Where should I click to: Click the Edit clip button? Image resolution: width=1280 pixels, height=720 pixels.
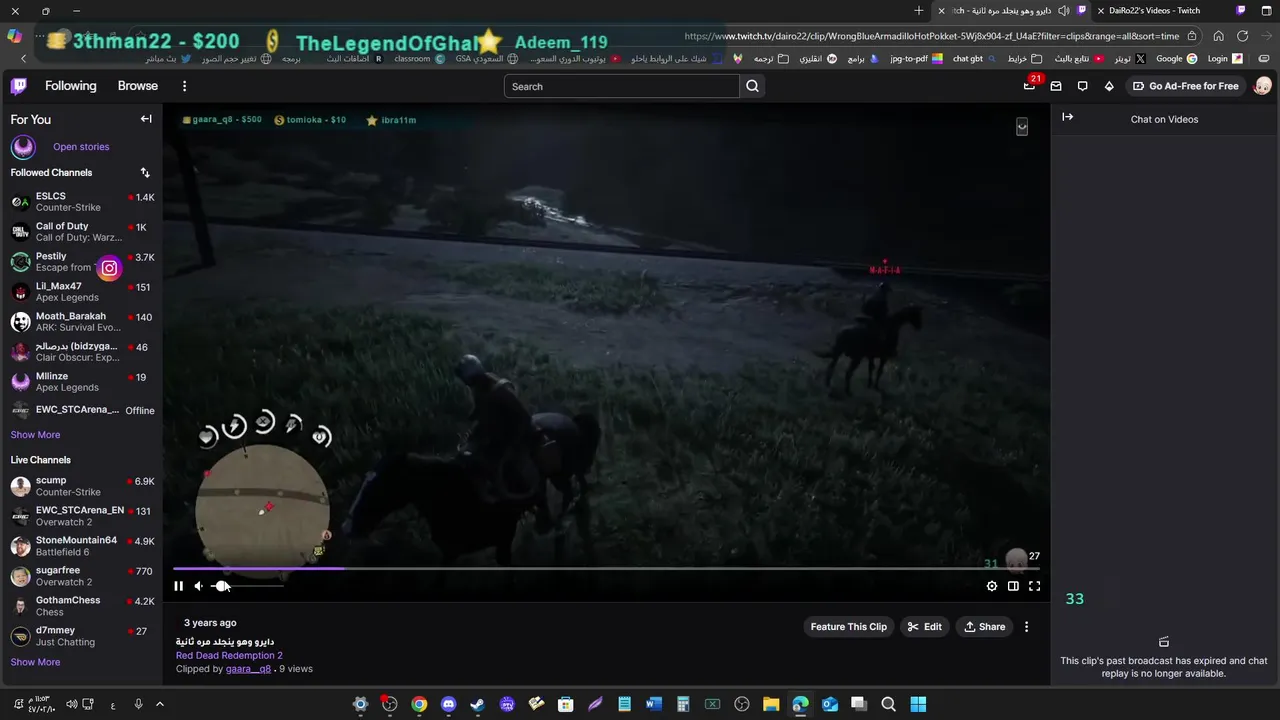[925, 627]
